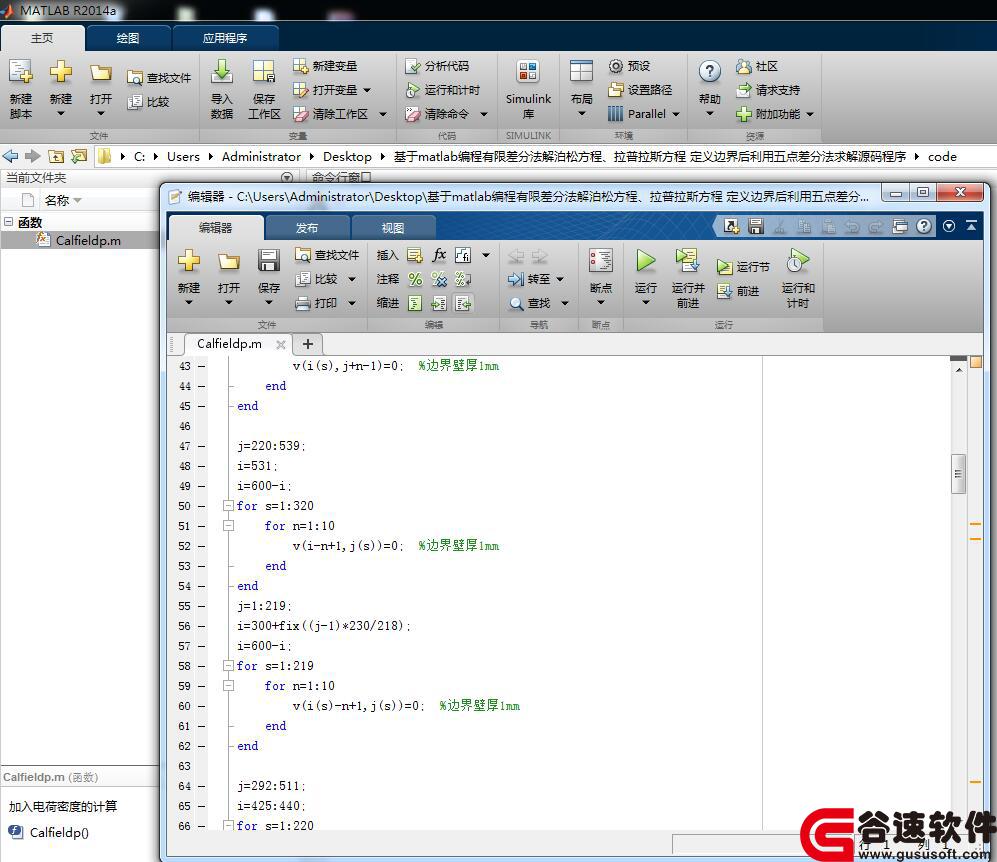Toggle breakpoint dash at line 52
The image size is (997, 862).
coord(201,546)
